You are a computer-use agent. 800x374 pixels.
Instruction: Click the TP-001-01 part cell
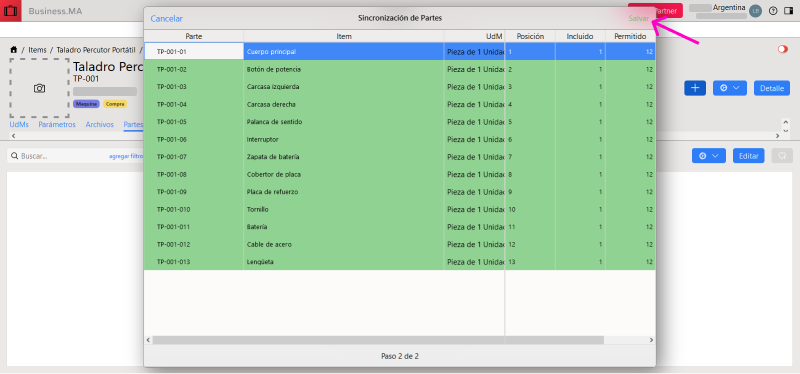[194, 52]
